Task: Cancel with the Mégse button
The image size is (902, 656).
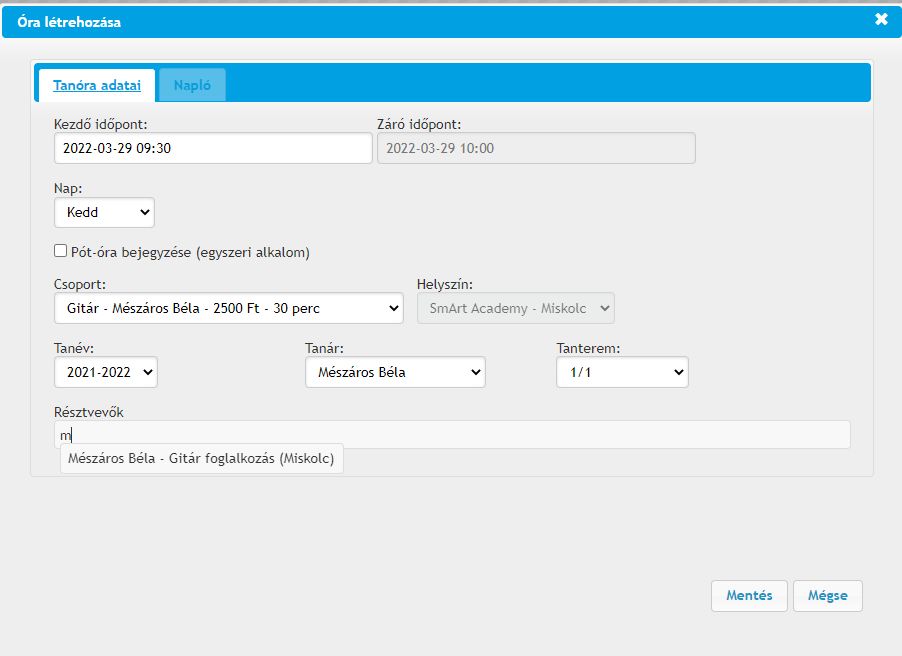Action: [x=827, y=596]
